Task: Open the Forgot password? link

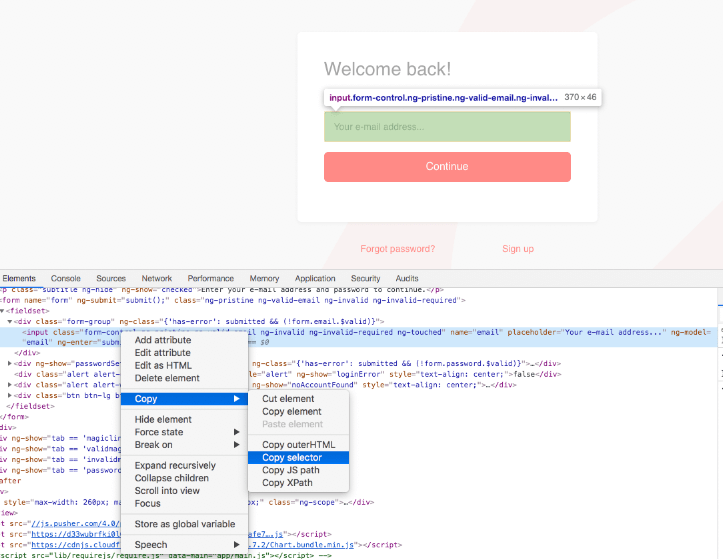Action: [397, 249]
